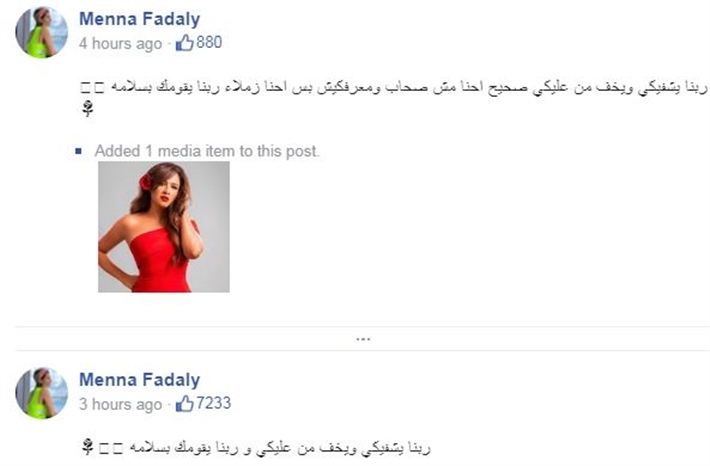710x466 pixels.
Task: Expand the hidden posts via ellipsis
Action: pyautogui.click(x=363, y=339)
